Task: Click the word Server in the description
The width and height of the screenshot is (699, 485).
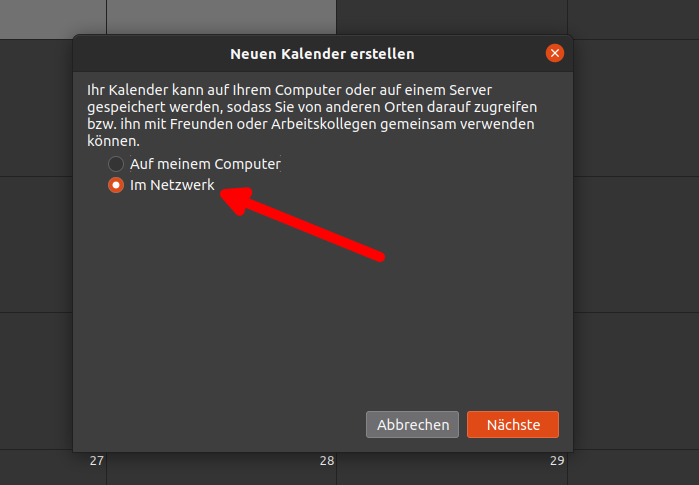Action: pos(470,90)
